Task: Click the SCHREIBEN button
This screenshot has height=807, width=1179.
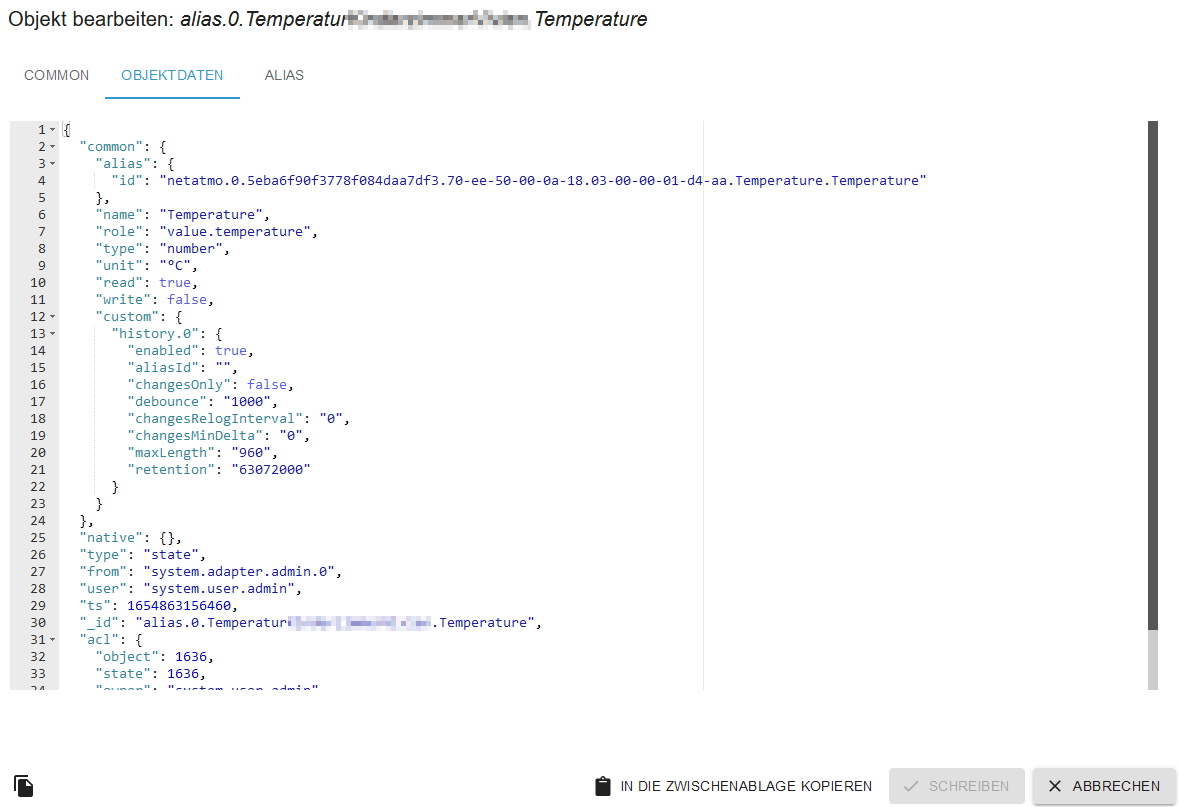Action: point(956,786)
